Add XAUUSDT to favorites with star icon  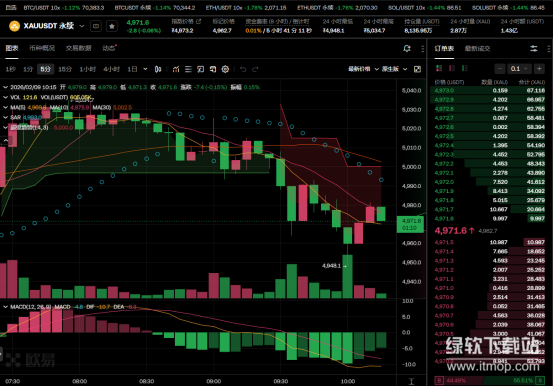112,26
